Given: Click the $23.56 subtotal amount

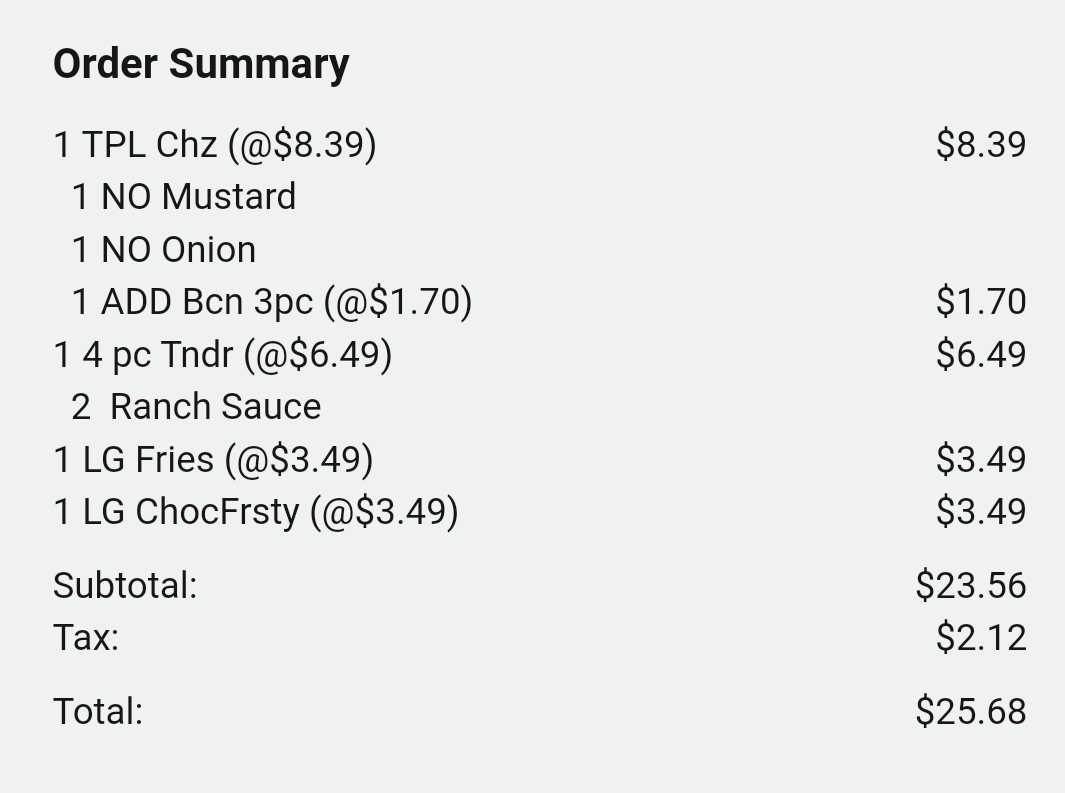Looking at the screenshot, I should pos(970,585).
